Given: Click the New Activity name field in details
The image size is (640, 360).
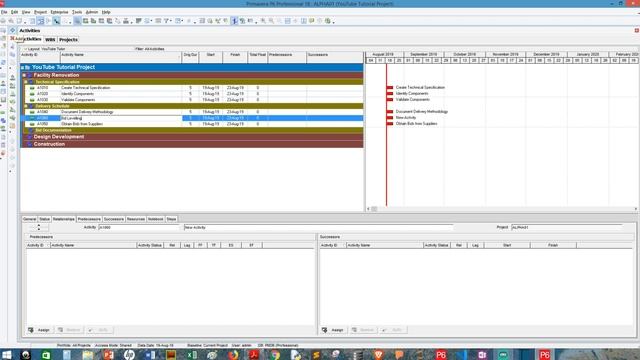Looking at the screenshot, I should click(318, 227).
